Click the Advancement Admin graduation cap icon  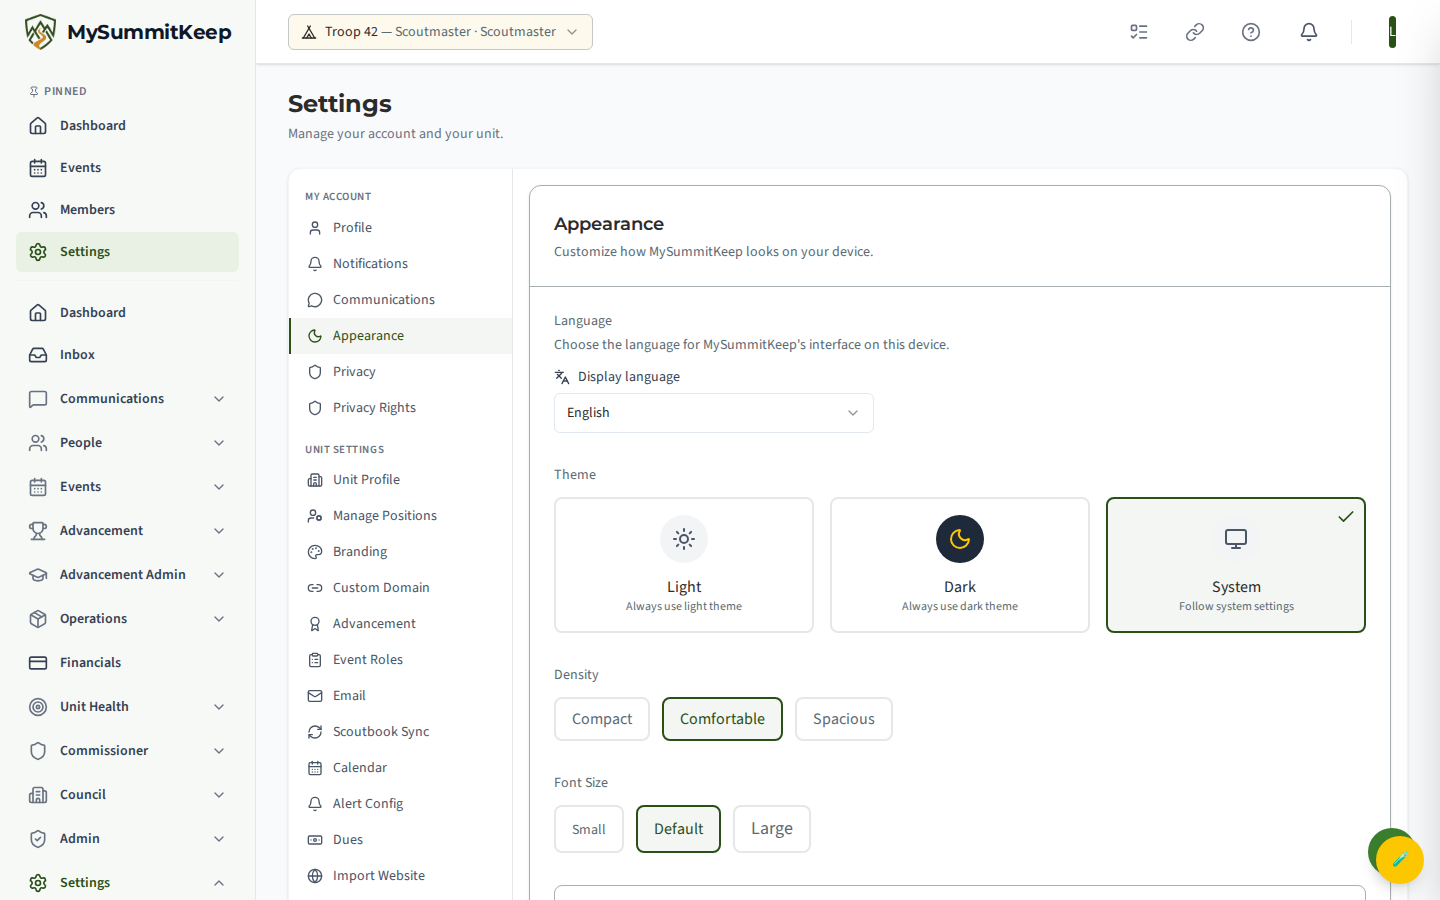tap(38, 575)
